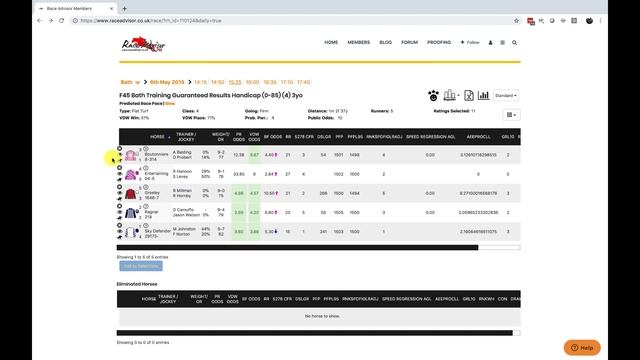
Task: Open the 6th May 2019 date link
Action: [167, 82]
